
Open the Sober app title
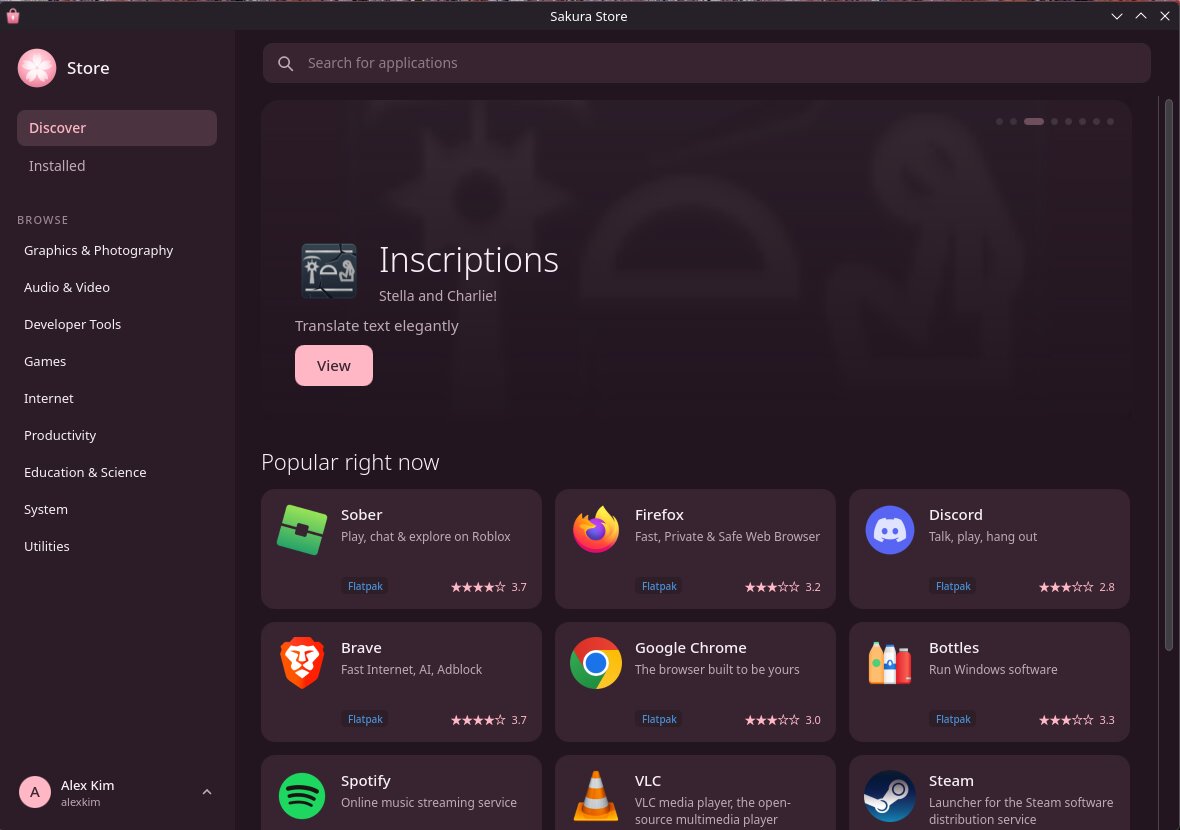tap(361, 515)
